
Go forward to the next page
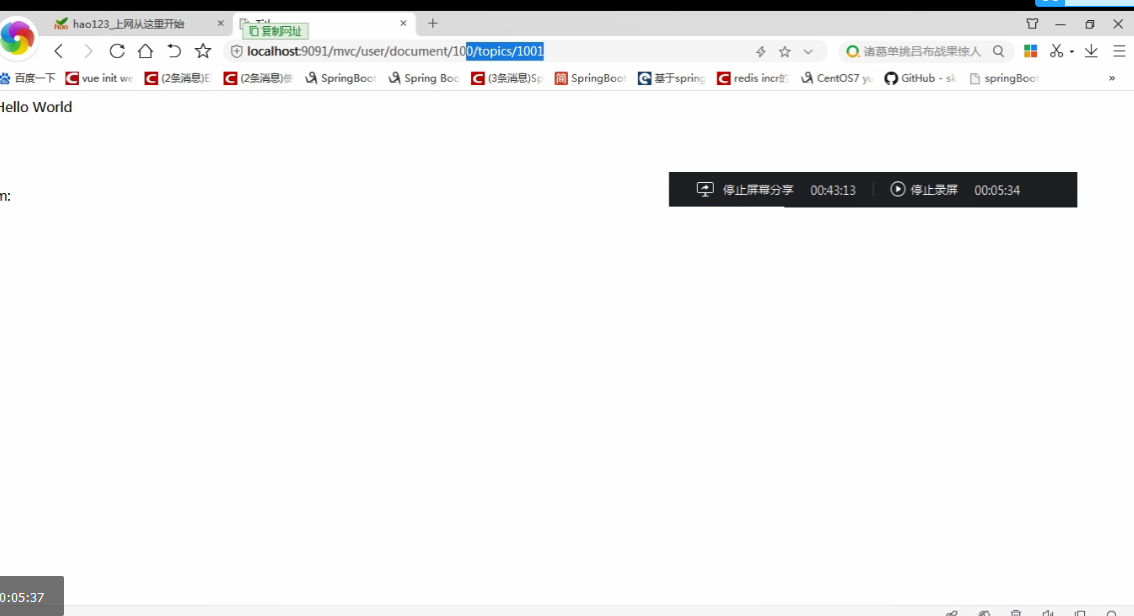(88, 51)
